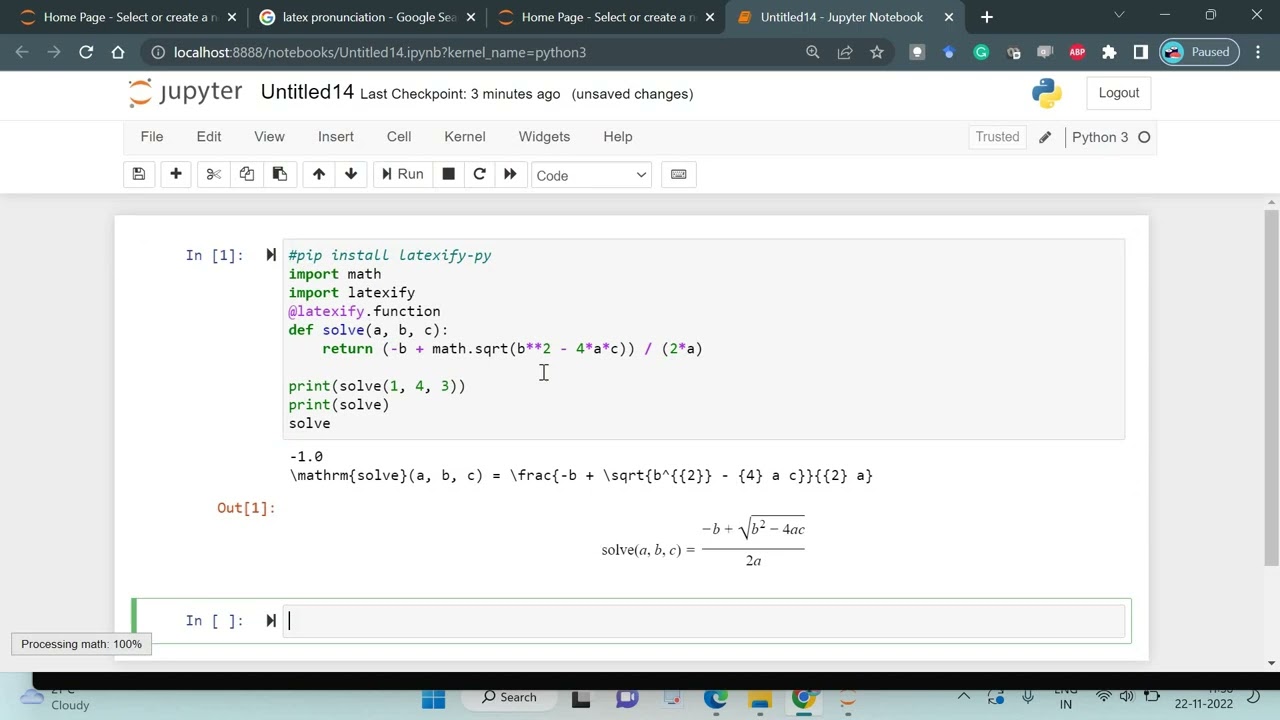
Task: Open the Kernel menu
Action: 465,136
